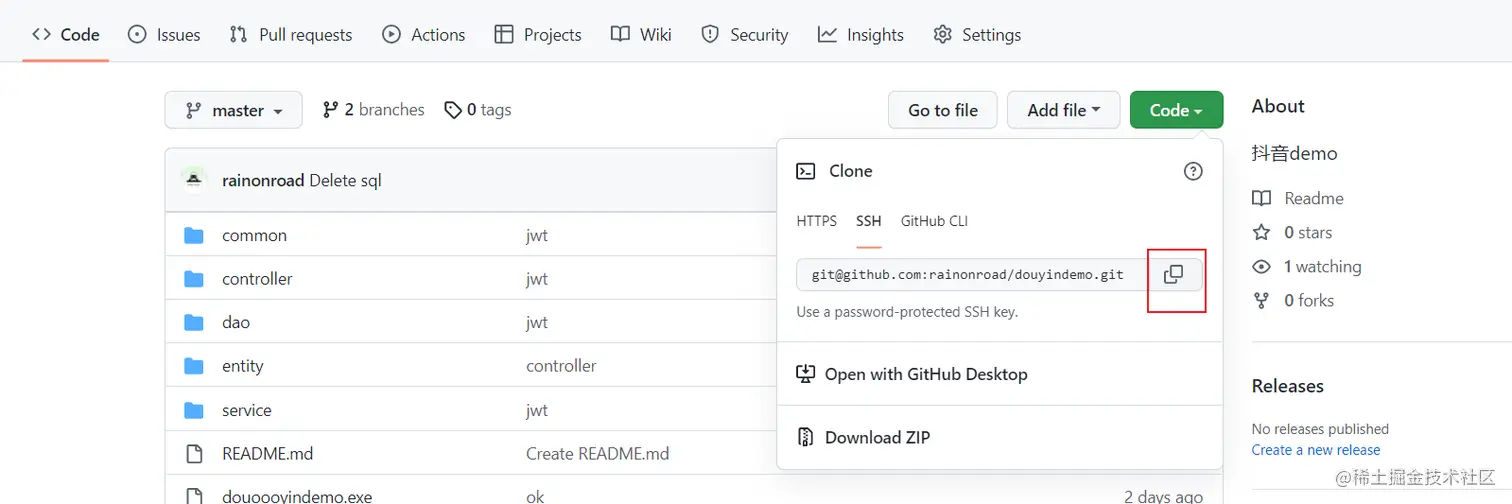Viewport: 1512px width, 504px height.
Task: Click the Releases heading
Action: tap(1288, 386)
